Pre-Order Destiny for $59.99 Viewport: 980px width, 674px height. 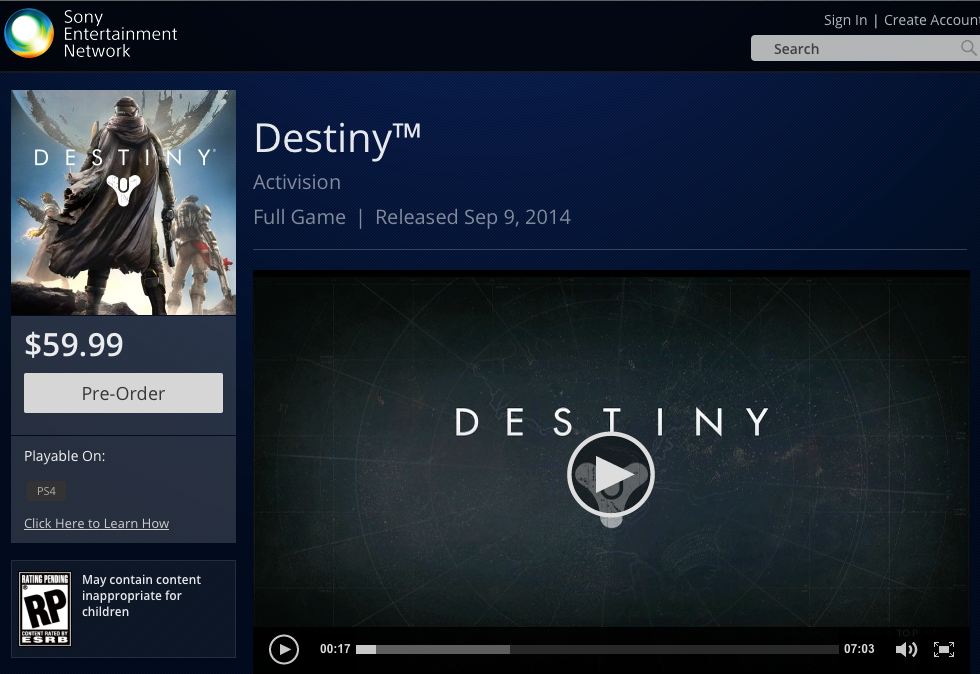click(x=123, y=393)
